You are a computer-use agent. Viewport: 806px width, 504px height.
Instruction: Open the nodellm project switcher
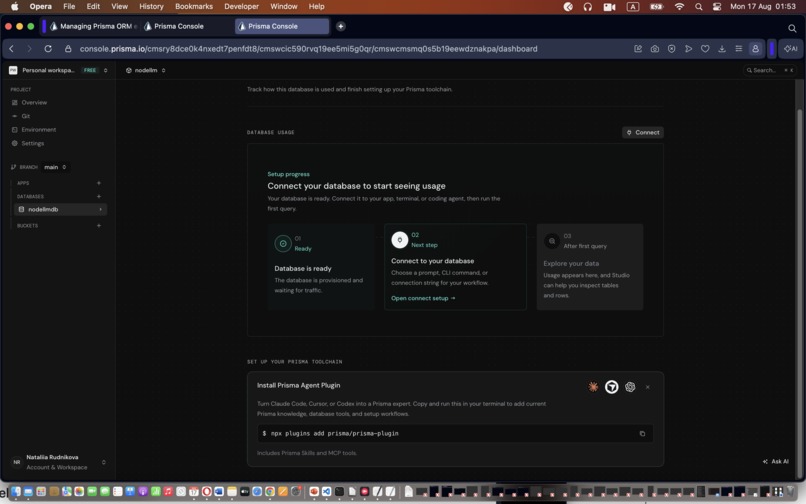point(146,70)
